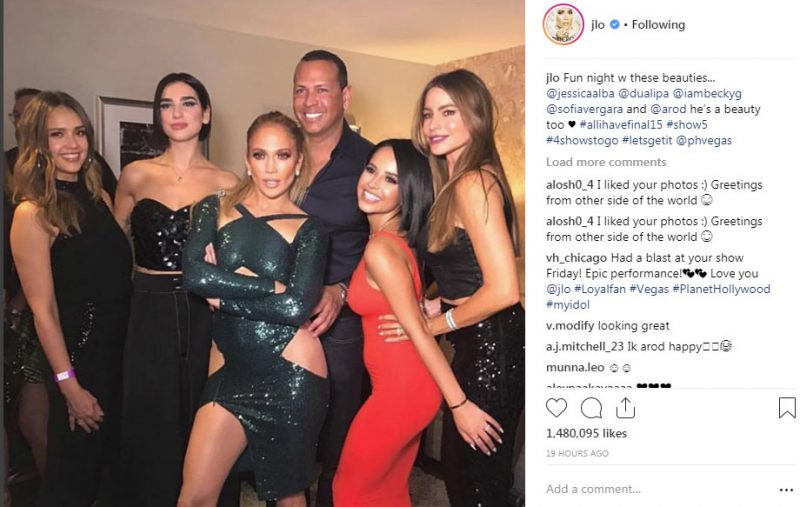Open the three-dot more options menu
The width and height of the screenshot is (800, 507).
[786, 490]
